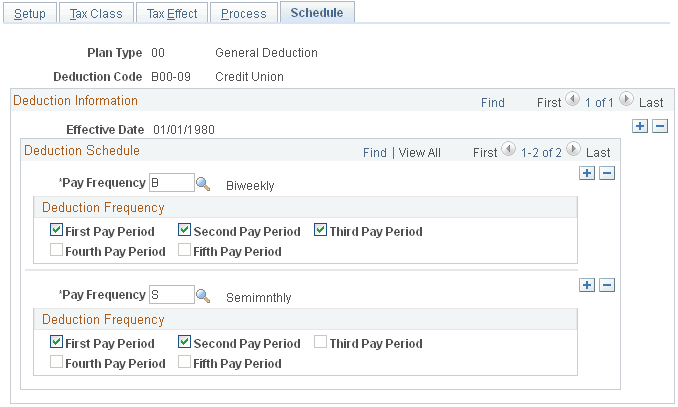Click the Semimnthly frequency description
Image resolution: width=678 pixels, height=407 pixels.
(259, 298)
